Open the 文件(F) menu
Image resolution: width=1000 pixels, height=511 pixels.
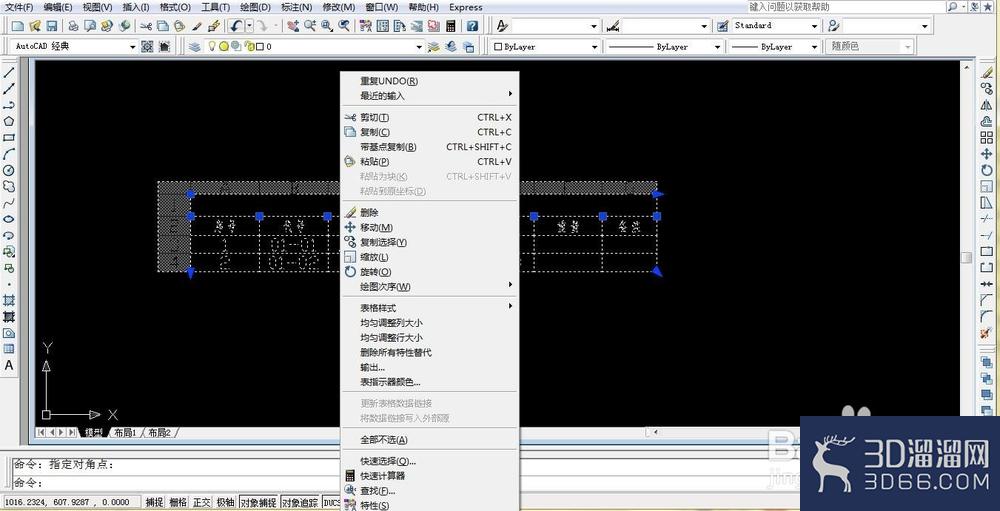click(x=19, y=7)
